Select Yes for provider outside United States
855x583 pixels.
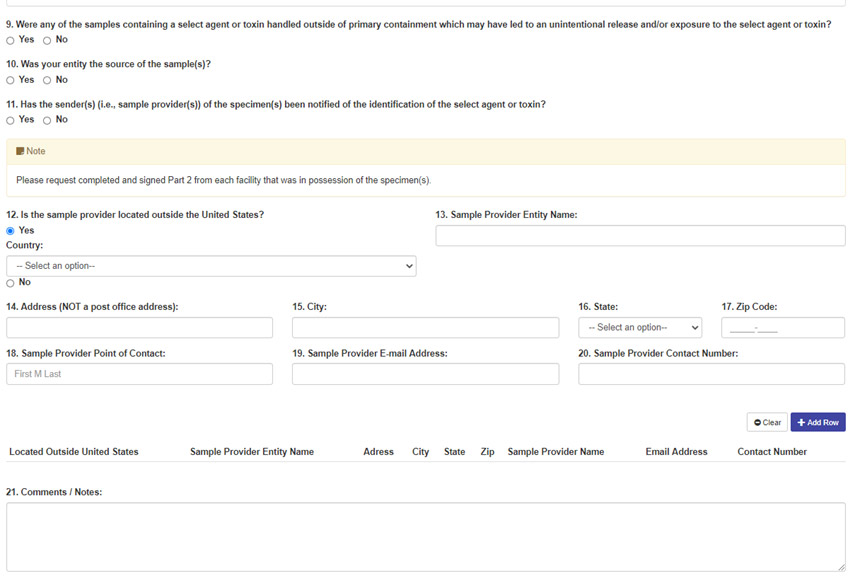pyautogui.click(x=10, y=231)
